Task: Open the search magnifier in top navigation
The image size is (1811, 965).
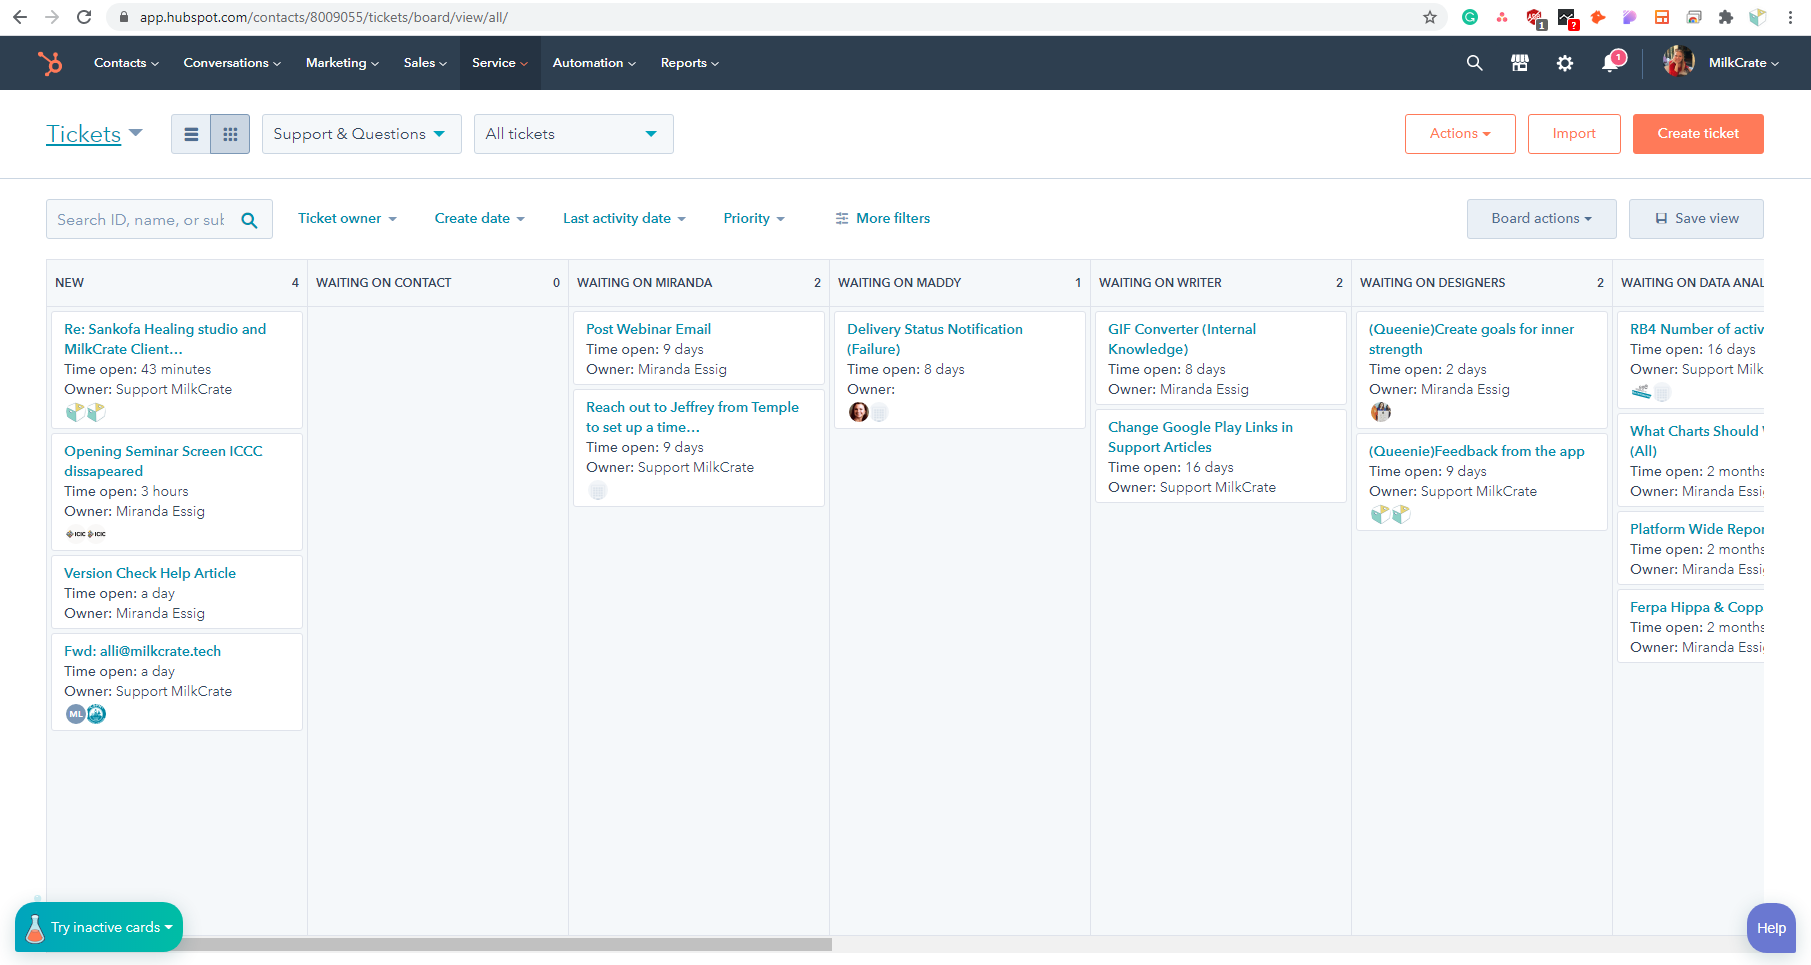Action: (1474, 63)
